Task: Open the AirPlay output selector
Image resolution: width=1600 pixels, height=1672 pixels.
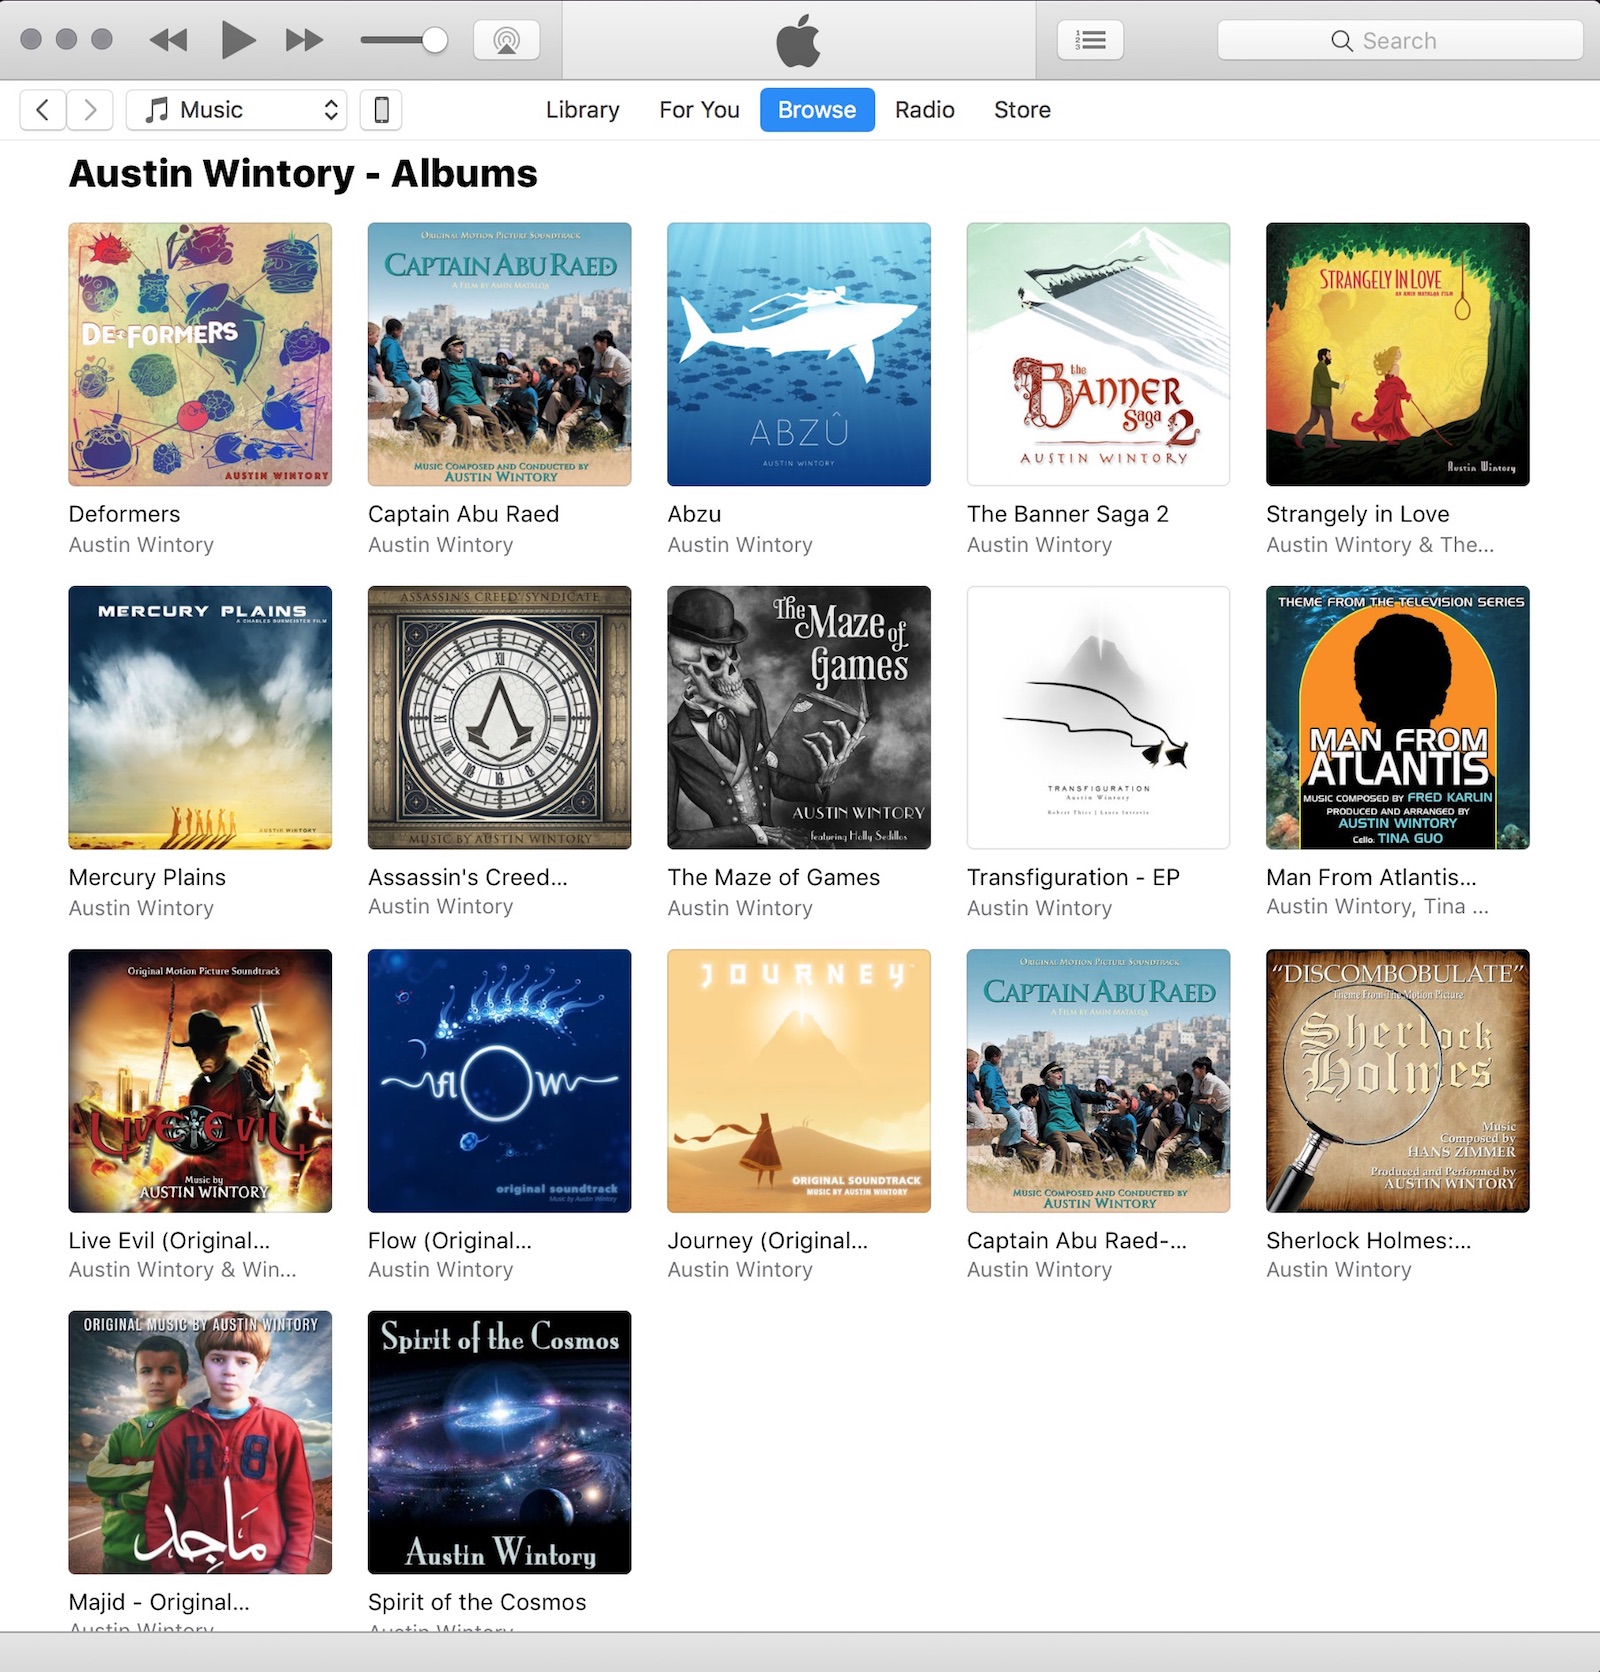Action: coord(506,40)
